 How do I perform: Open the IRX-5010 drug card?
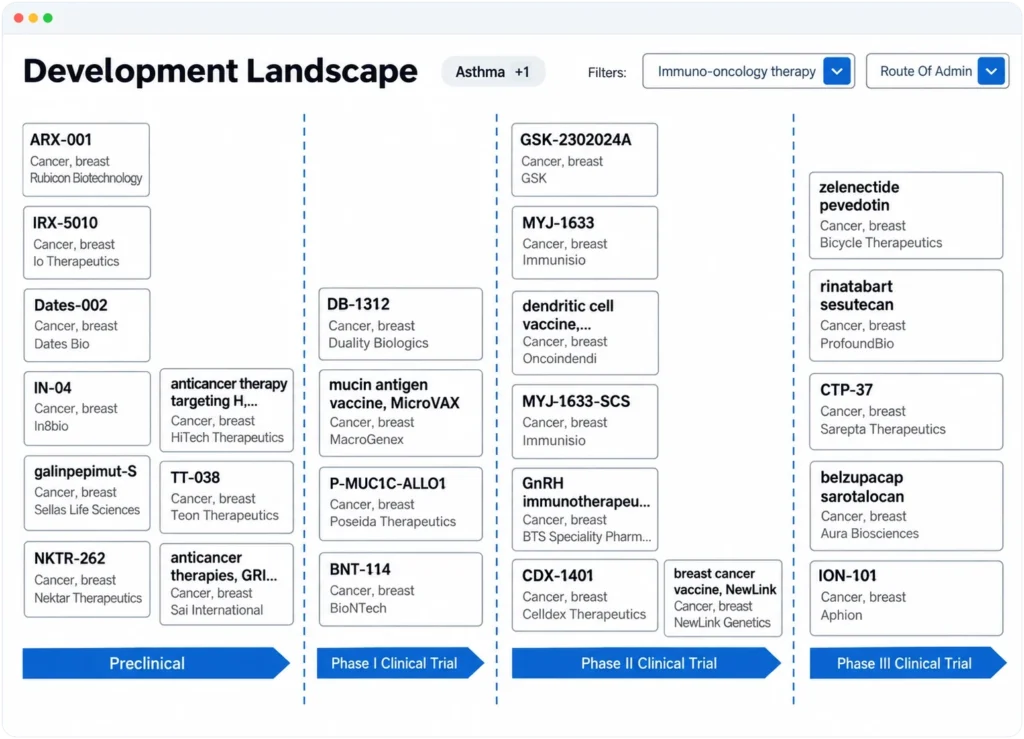87,242
